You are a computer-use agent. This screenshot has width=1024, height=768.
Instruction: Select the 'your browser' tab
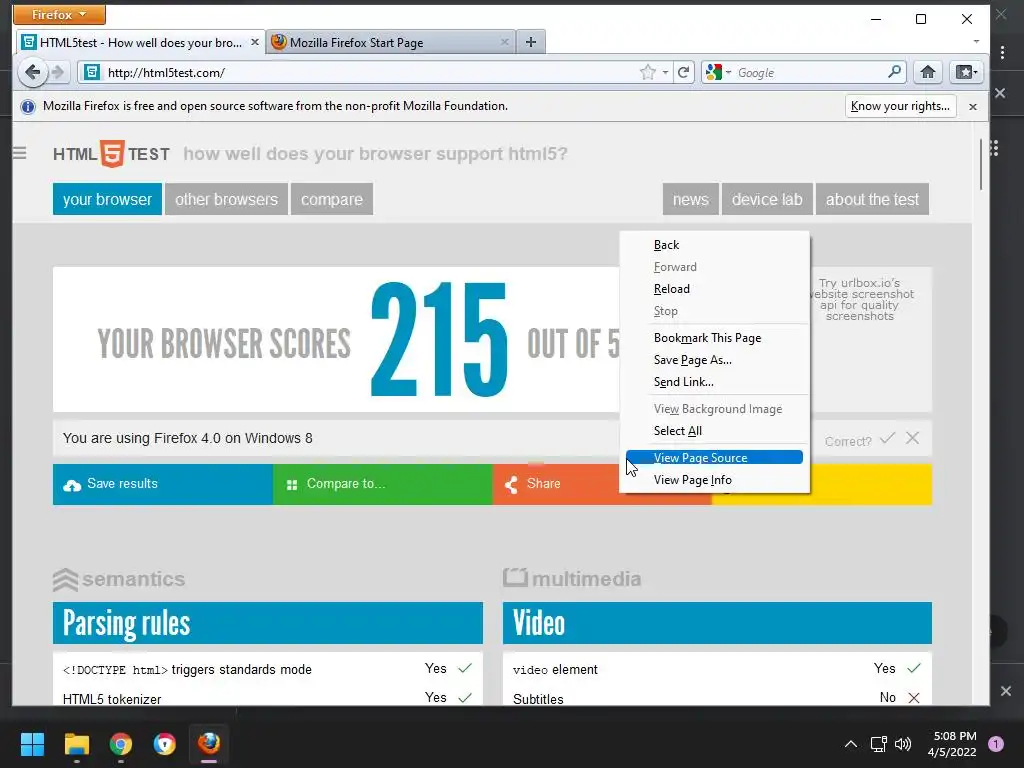[x=107, y=199]
